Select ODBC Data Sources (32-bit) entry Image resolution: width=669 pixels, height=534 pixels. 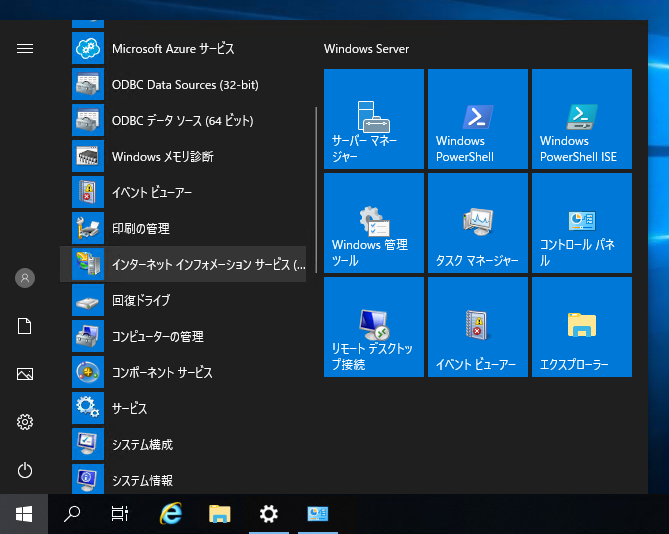pyautogui.click(x=182, y=84)
